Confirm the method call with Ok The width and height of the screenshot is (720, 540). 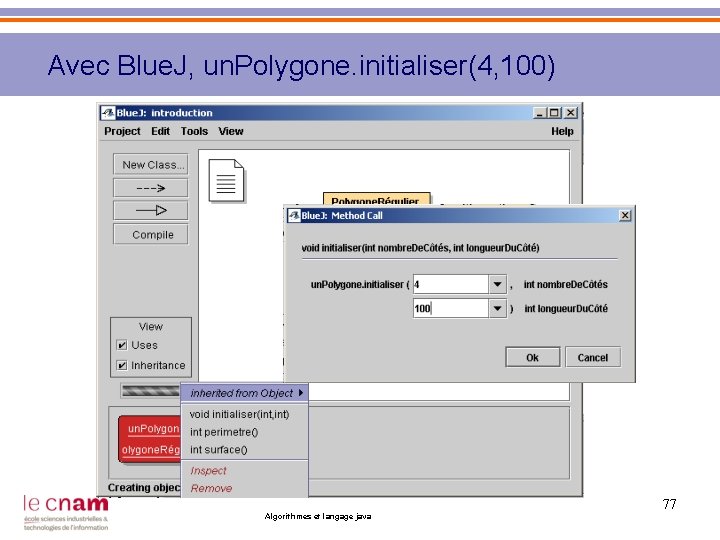tap(533, 357)
